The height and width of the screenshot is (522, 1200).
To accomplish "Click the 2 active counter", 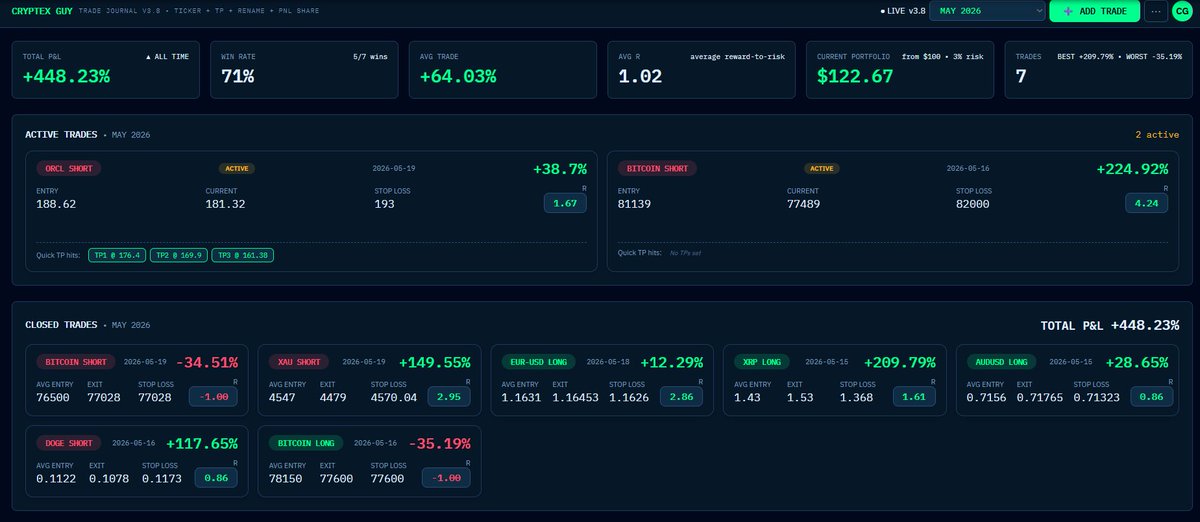I will 1158,133.
